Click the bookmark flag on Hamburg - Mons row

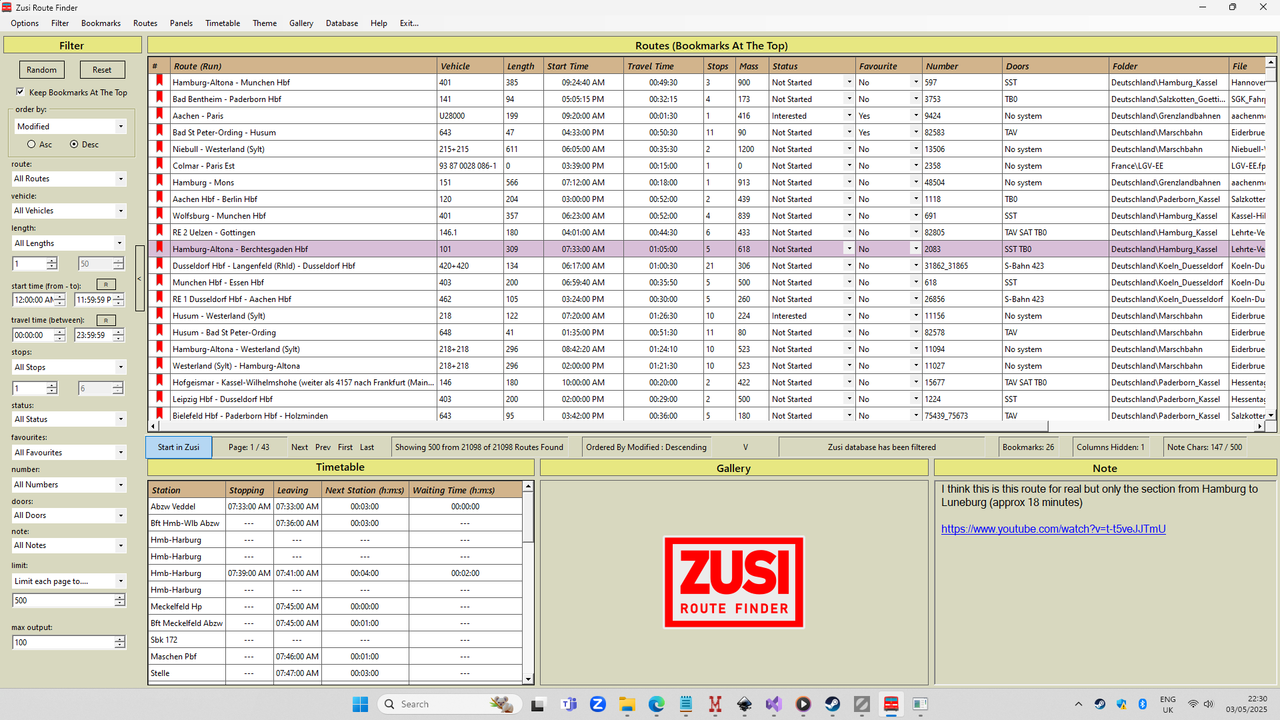click(158, 182)
